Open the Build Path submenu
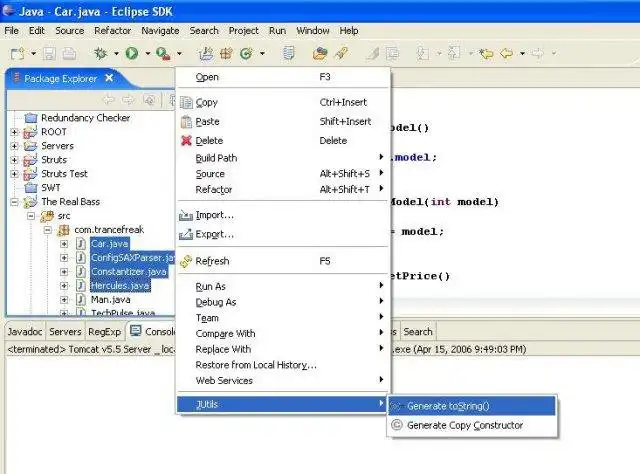Viewport: 640px width, 474px height. 283,158
